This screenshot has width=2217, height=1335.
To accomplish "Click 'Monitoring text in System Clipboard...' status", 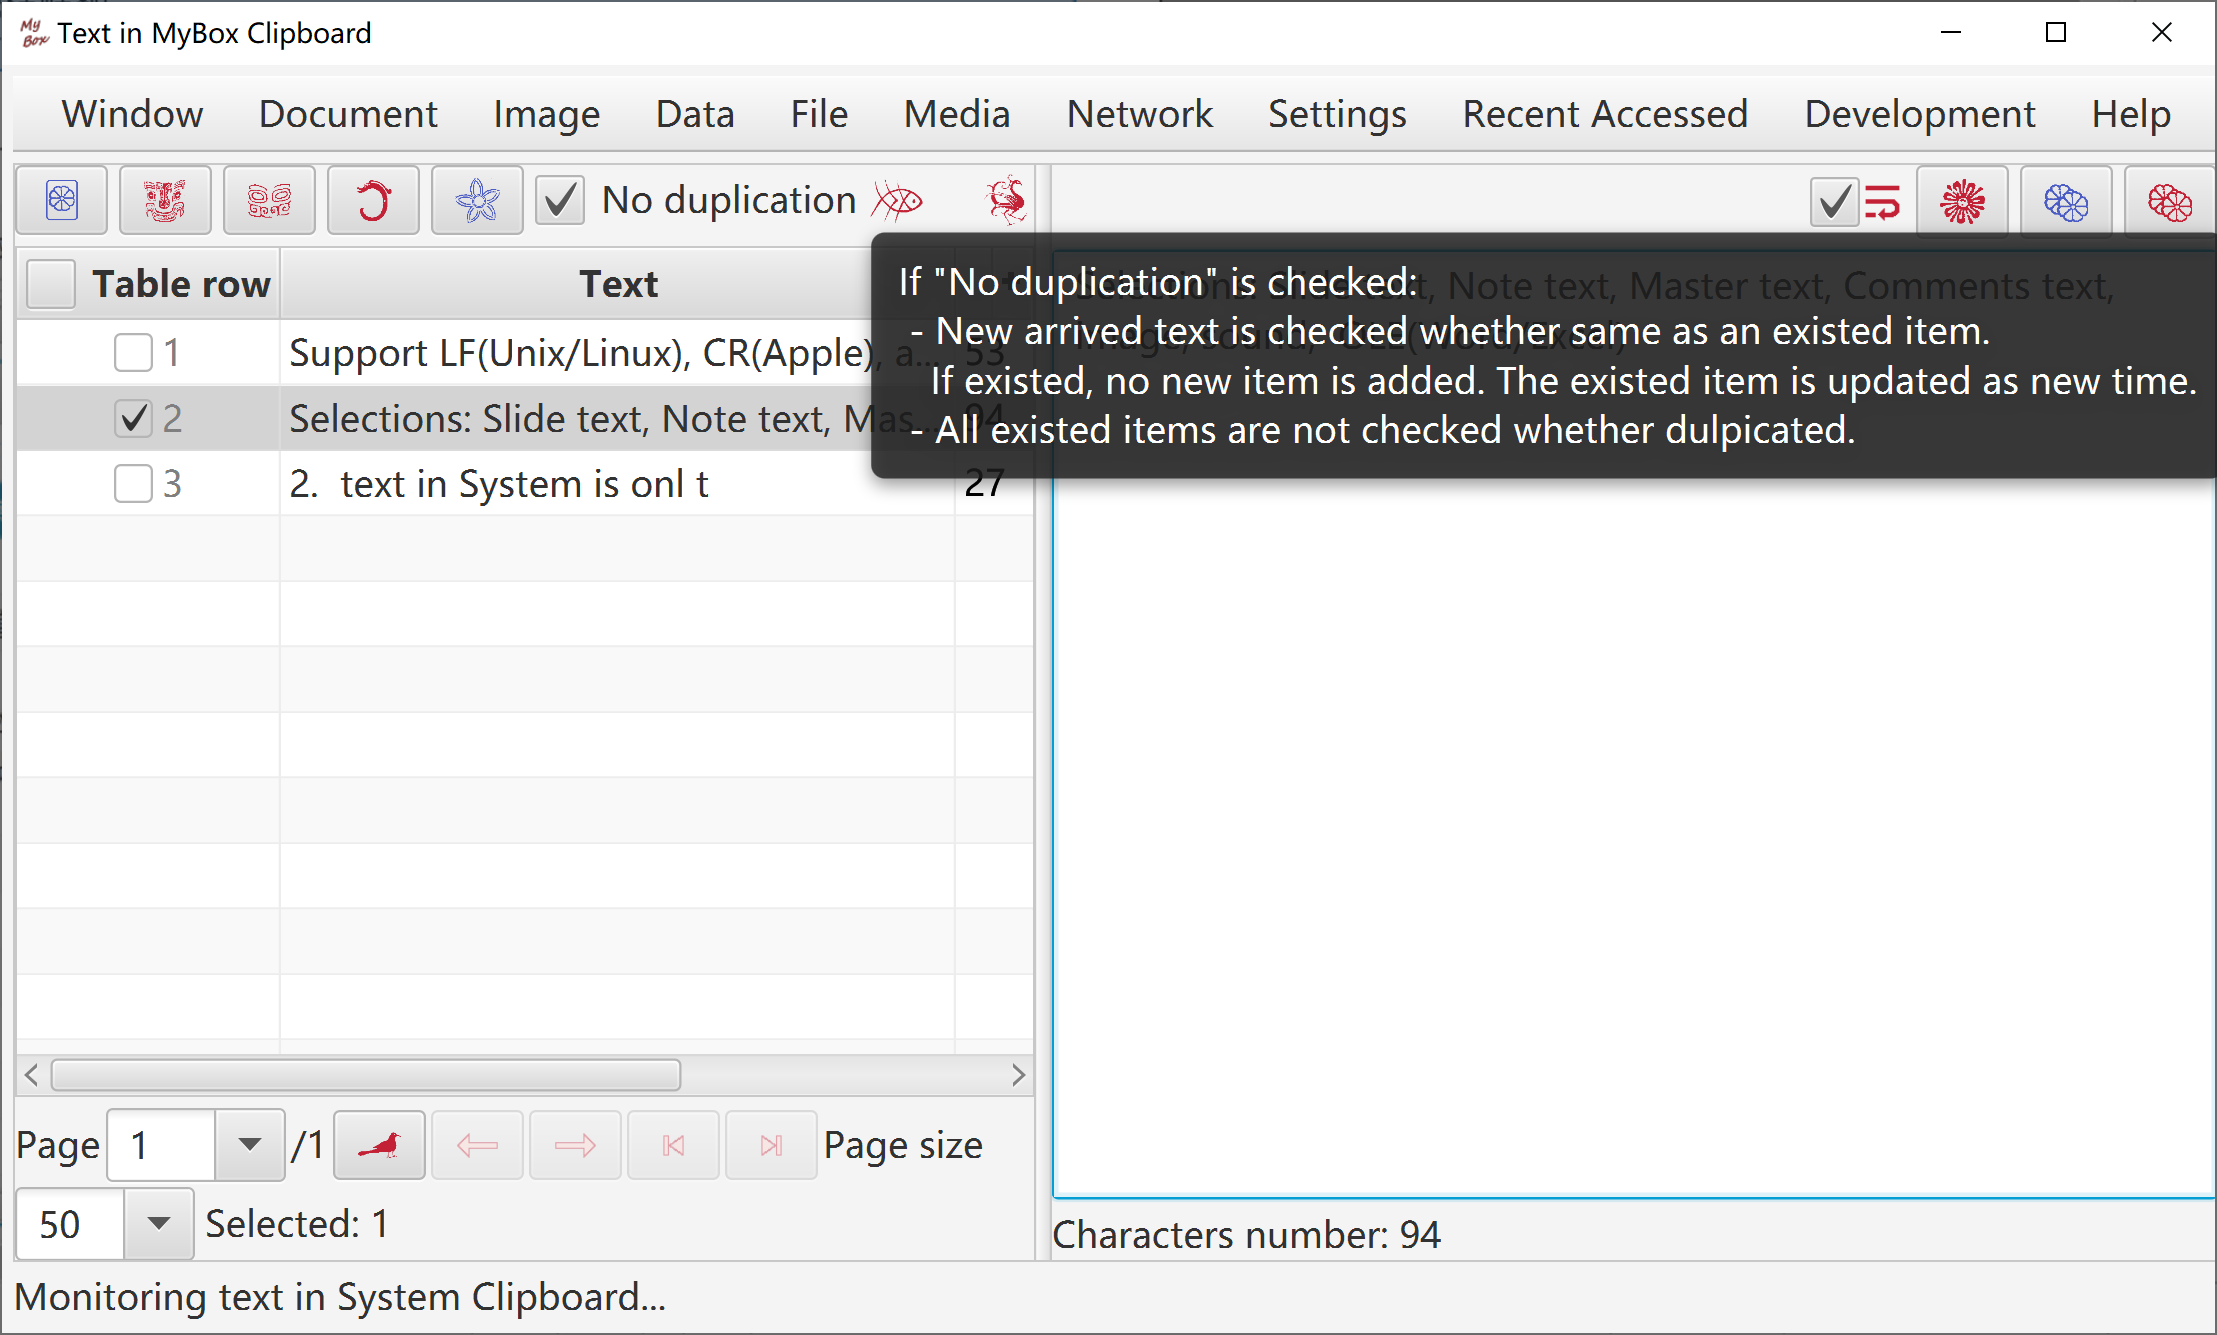I will (x=340, y=1297).
